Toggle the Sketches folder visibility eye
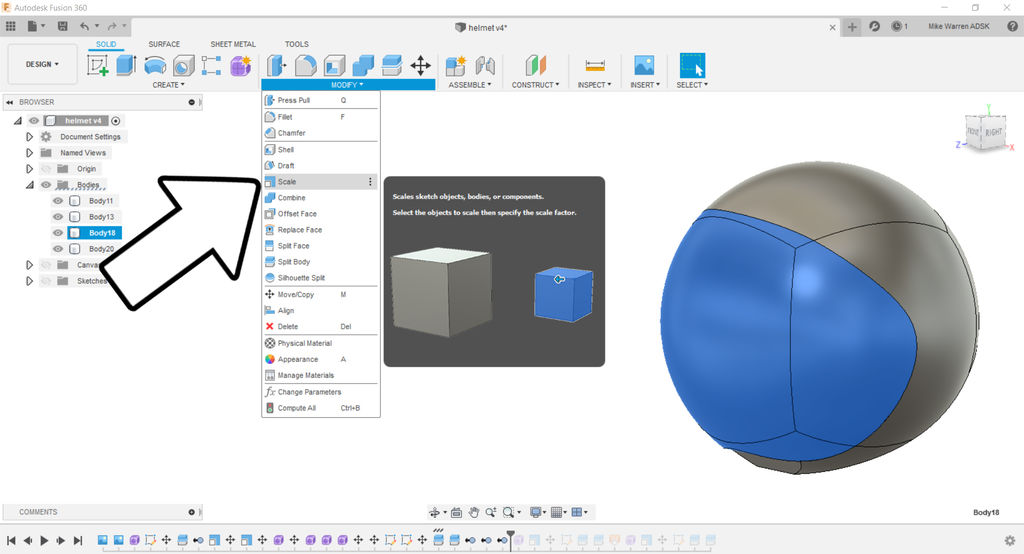1024x554 pixels. pos(46,281)
